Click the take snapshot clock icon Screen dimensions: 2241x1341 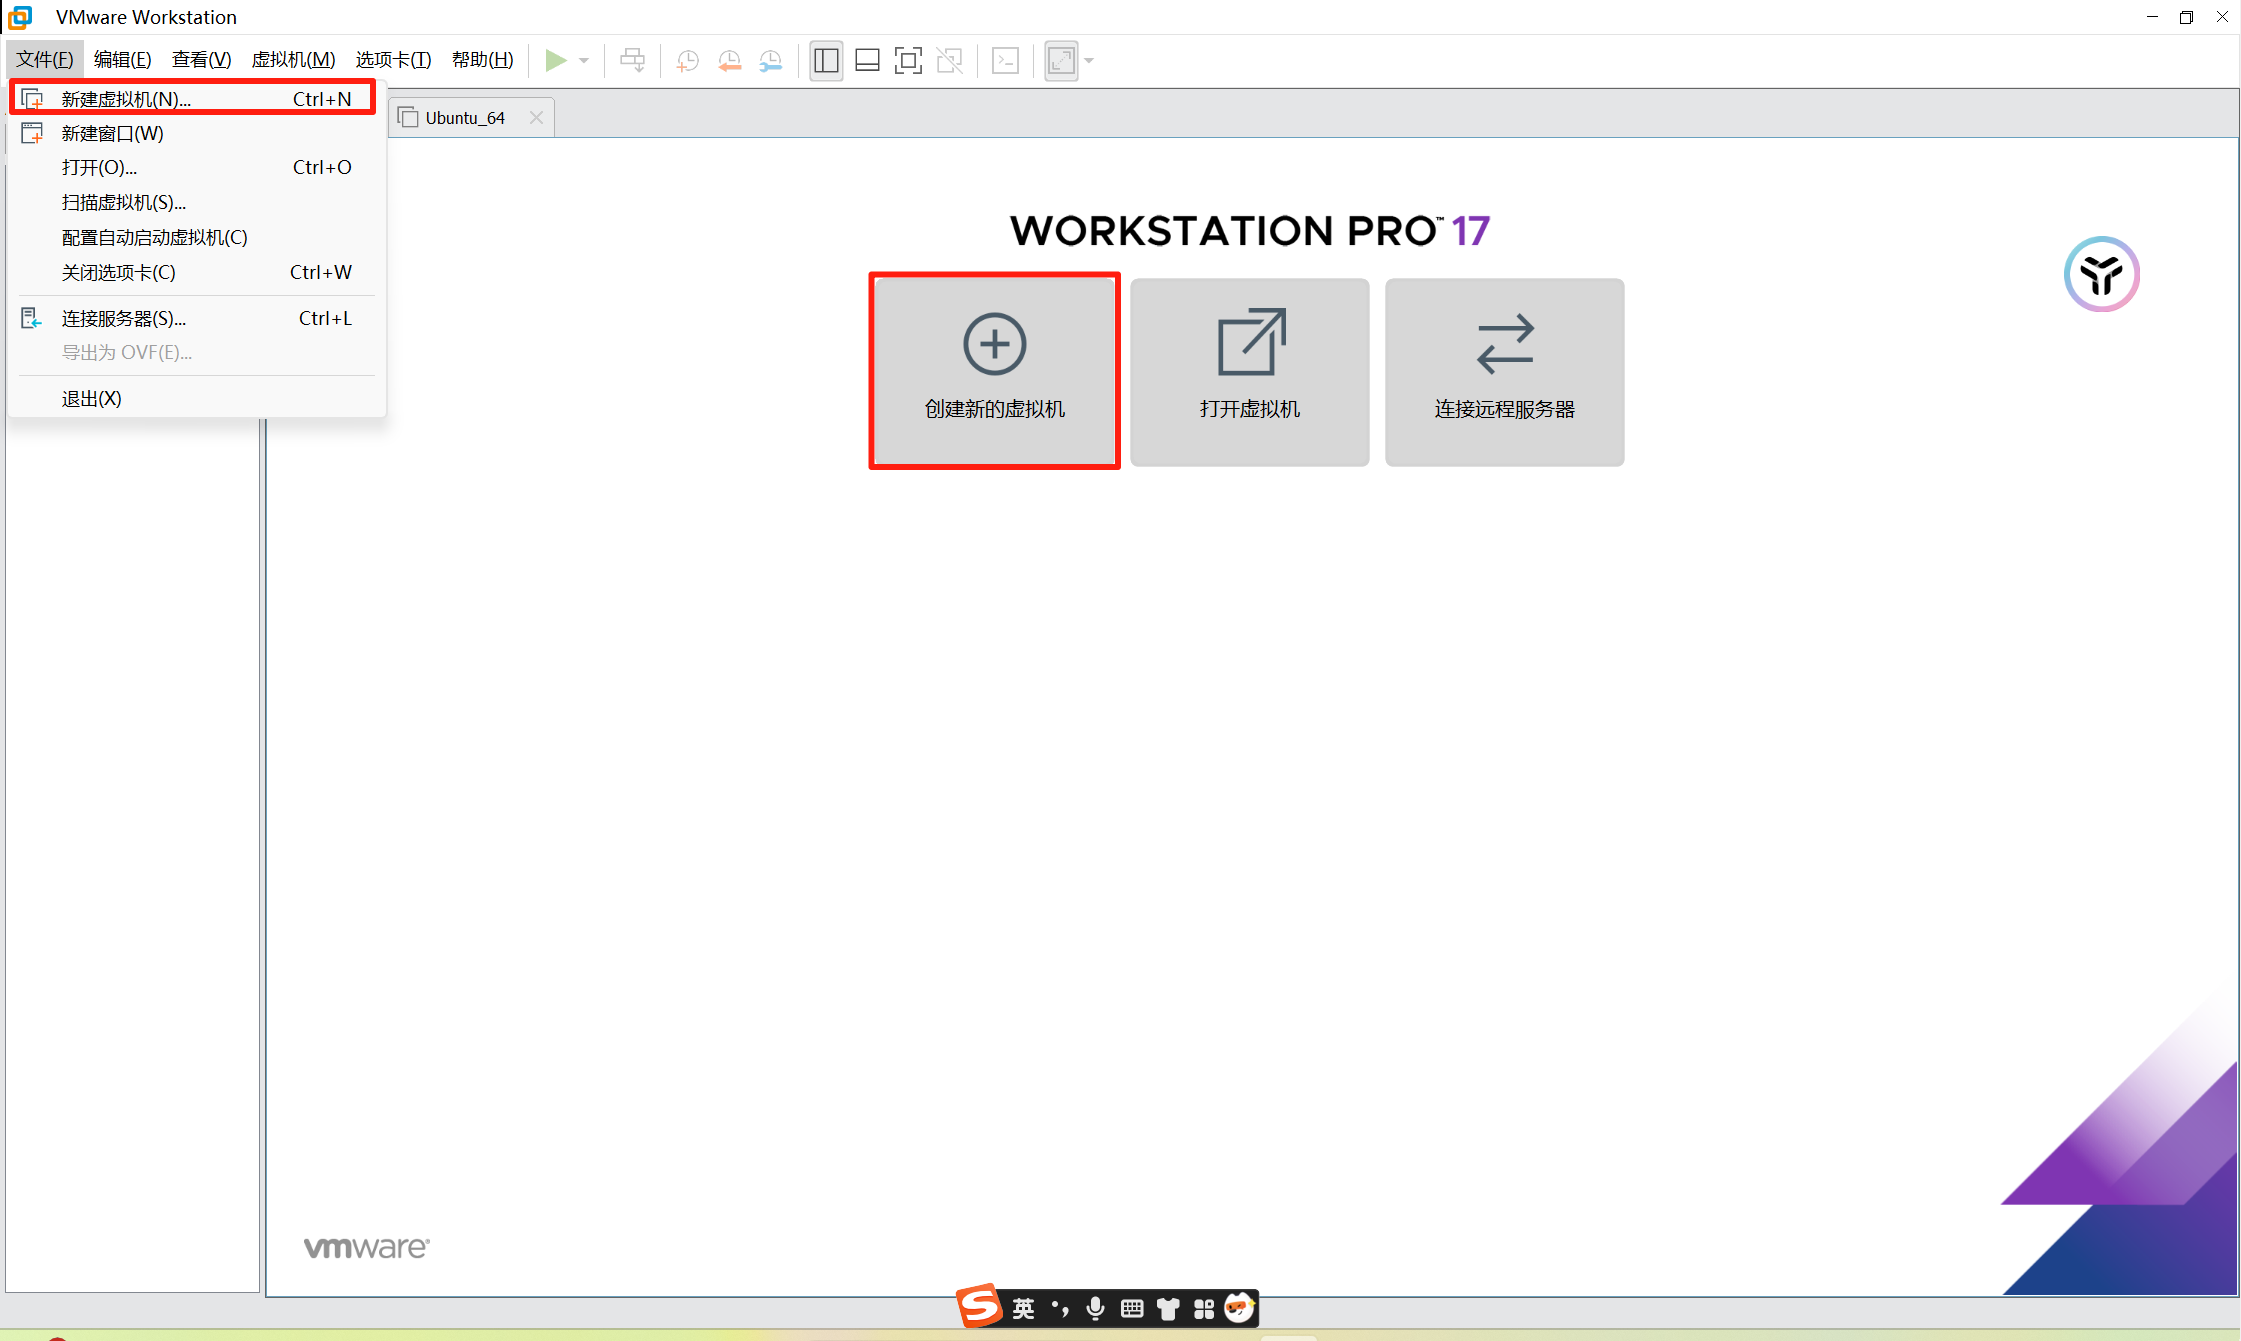coord(687,61)
